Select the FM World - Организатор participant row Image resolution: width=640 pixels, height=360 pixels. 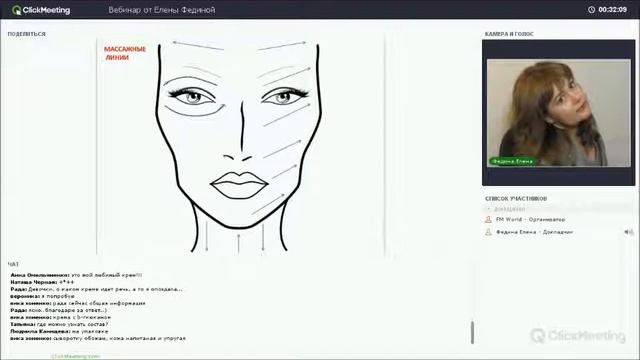pos(558,220)
